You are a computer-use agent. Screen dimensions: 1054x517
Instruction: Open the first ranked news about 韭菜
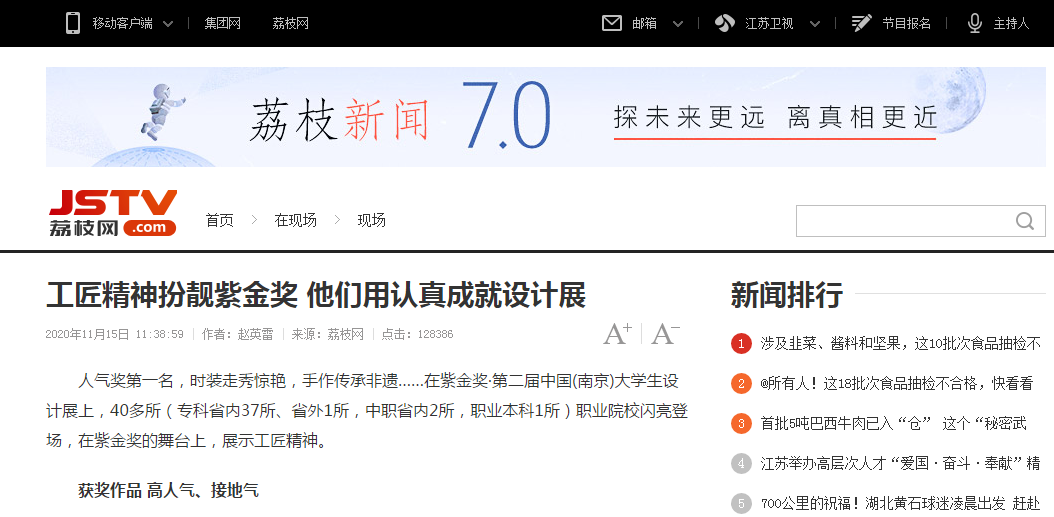[900, 344]
